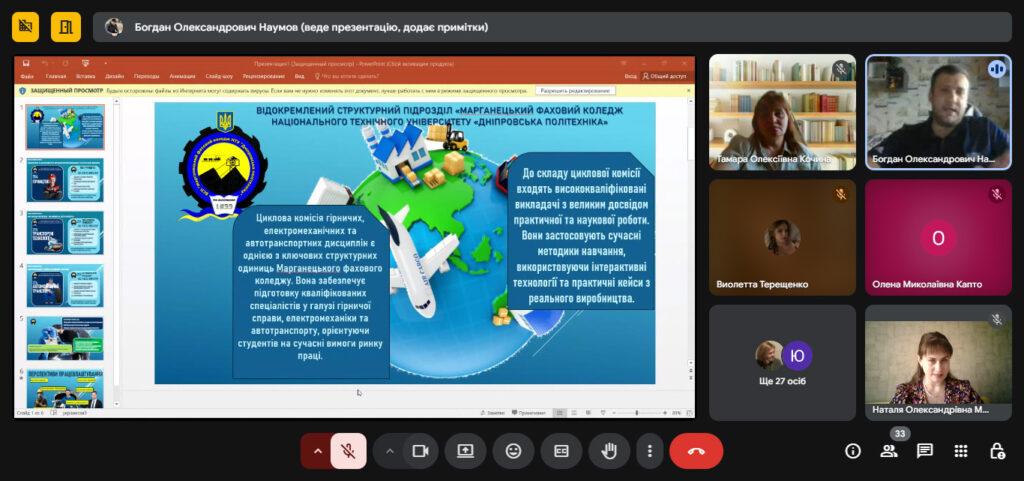Image resolution: width=1024 pixels, height=481 pixels.
Task: Click the zoom in plus button
Action: (x=665, y=412)
